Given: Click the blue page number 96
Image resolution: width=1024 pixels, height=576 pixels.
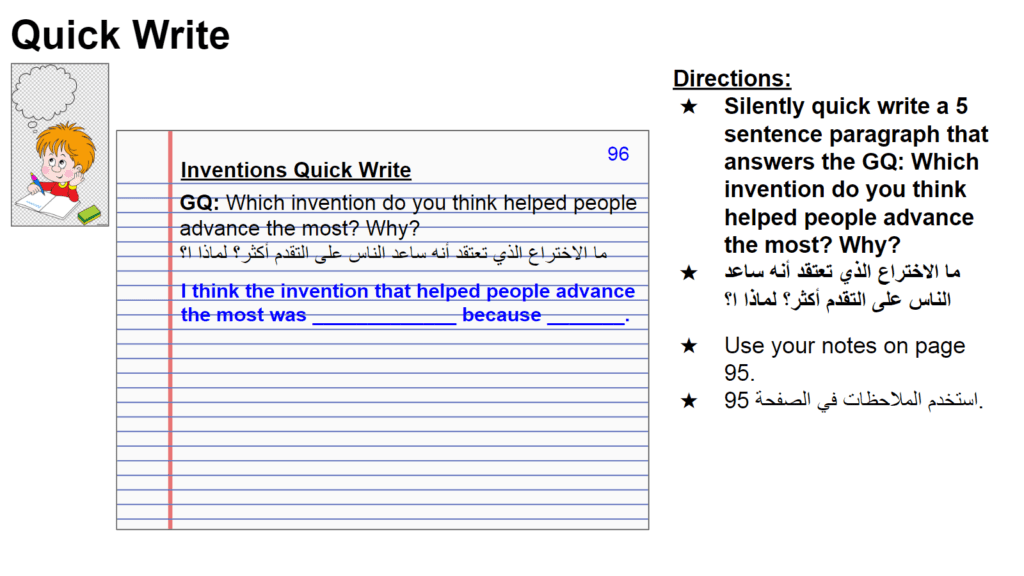Looking at the screenshot, I should pos(618,154).
